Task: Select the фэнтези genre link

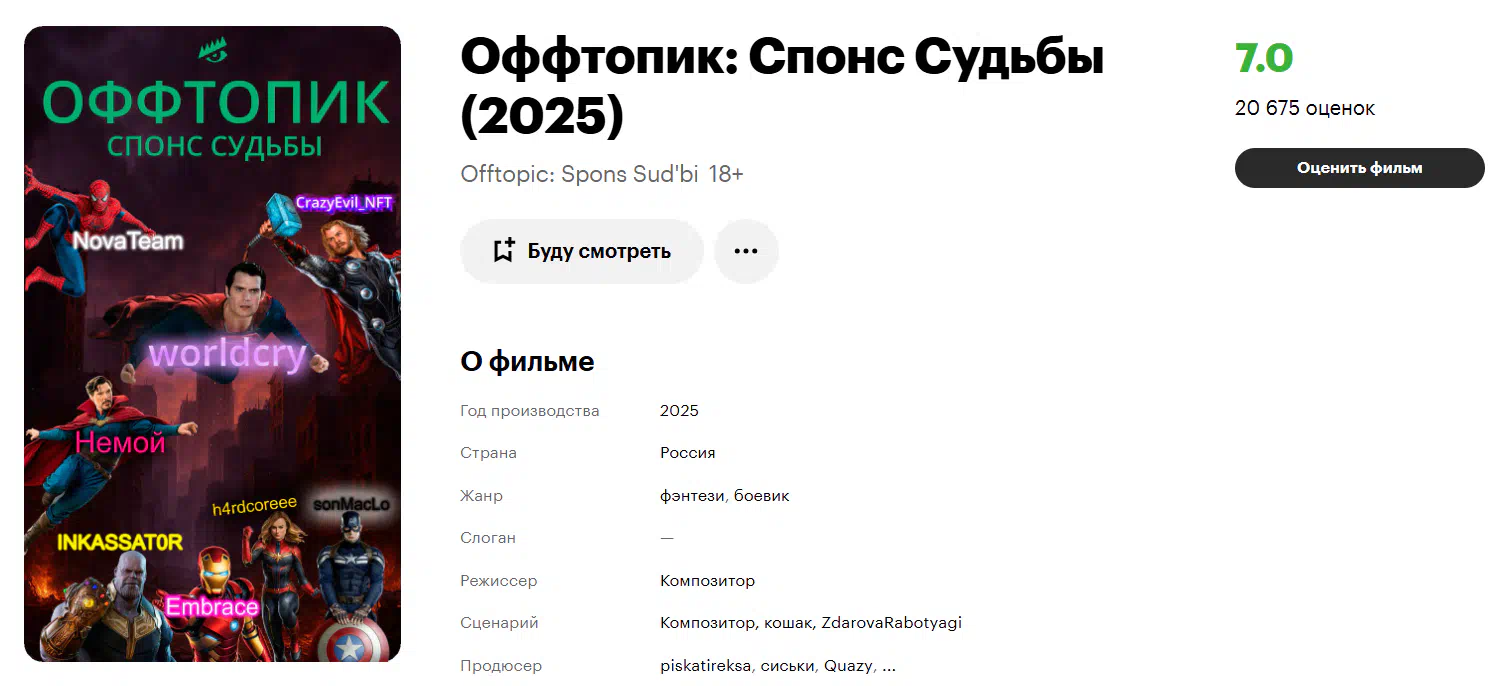Action: coord(692,496)
